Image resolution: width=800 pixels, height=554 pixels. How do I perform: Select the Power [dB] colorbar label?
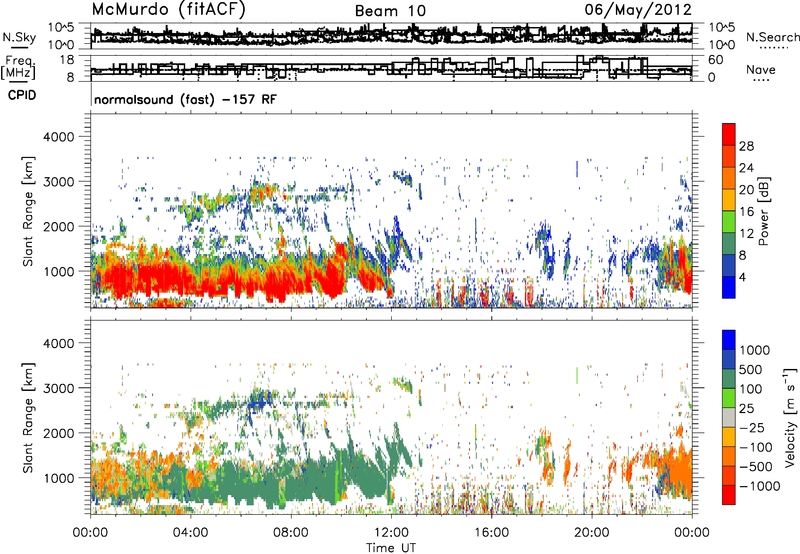(764, 211)
